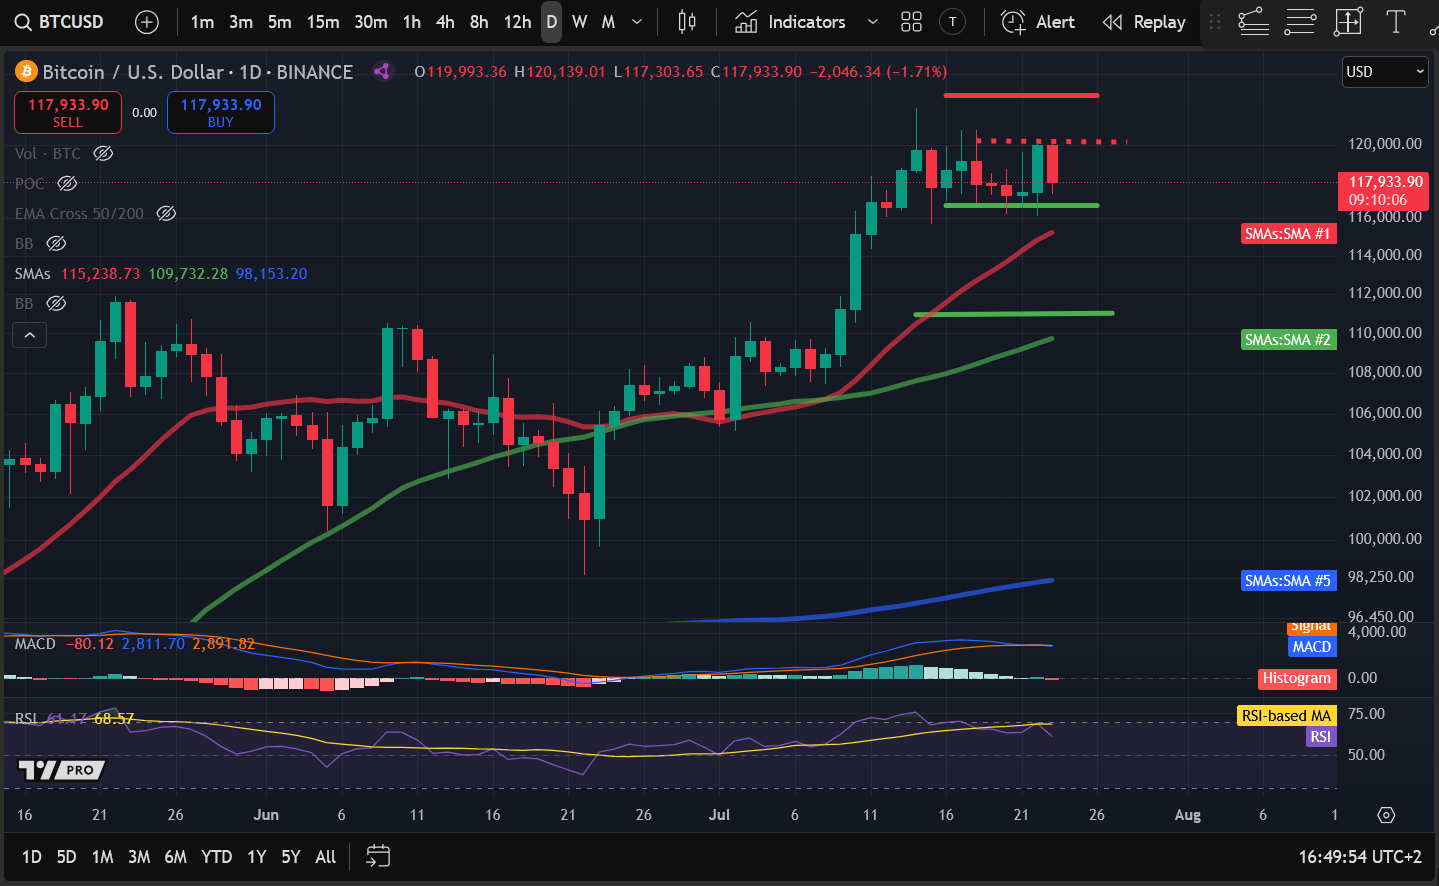Viewport: 1439px width, 886px height.
Task: Click the SMAs:SMA #5 price label
Action: click(1288, 581)
